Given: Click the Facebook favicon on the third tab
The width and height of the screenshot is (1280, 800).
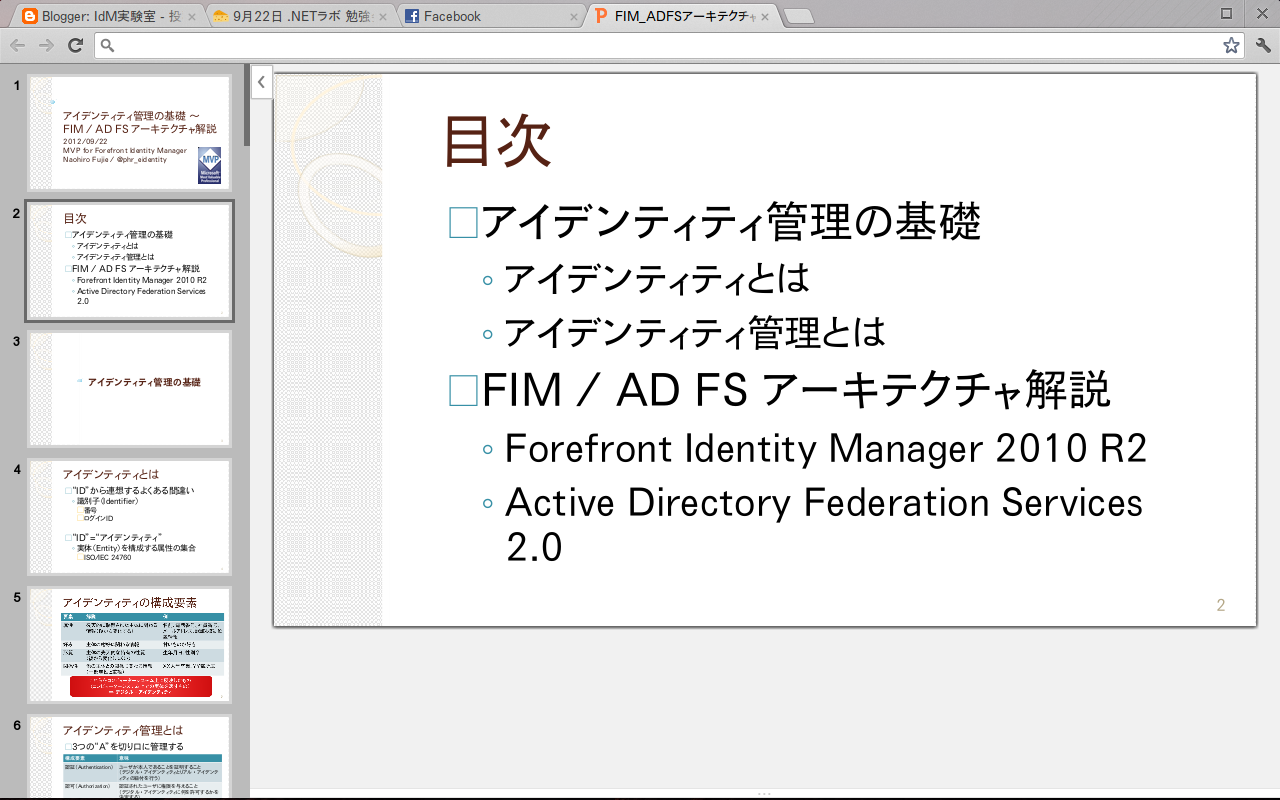Looking at the screenshot, I should pos(412,16).
